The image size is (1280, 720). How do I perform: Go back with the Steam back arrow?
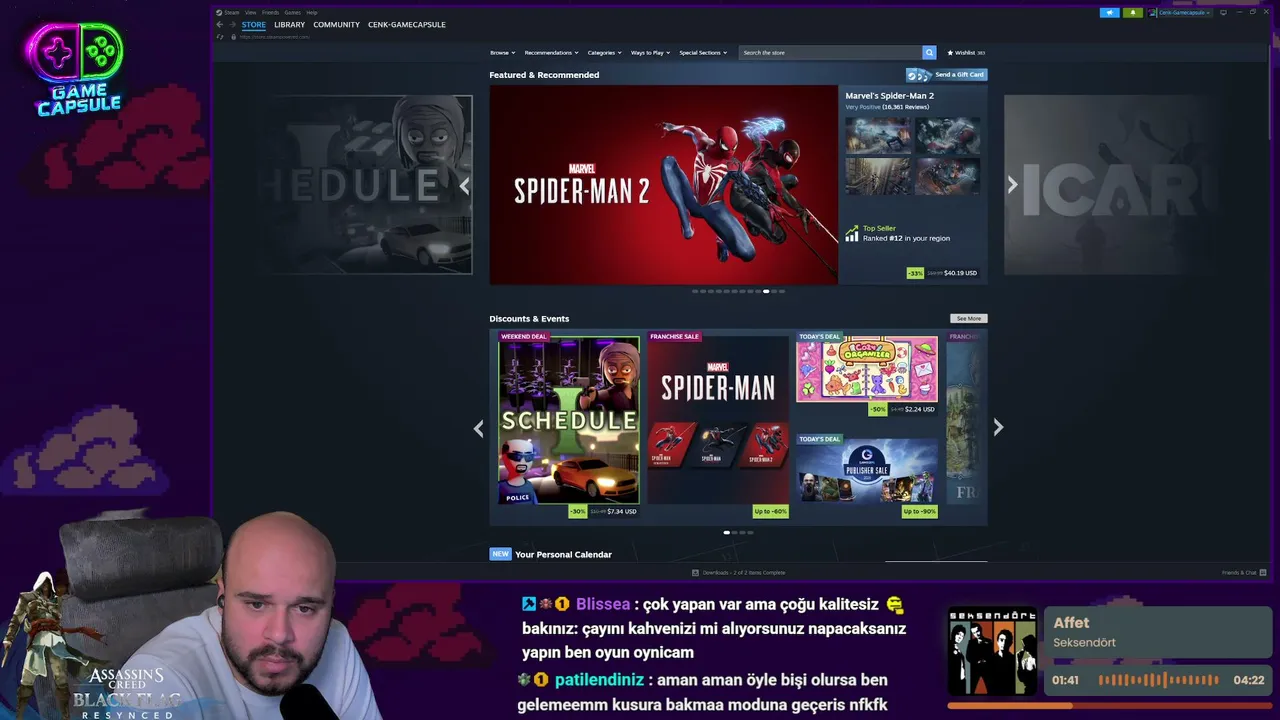pos(220,24)
